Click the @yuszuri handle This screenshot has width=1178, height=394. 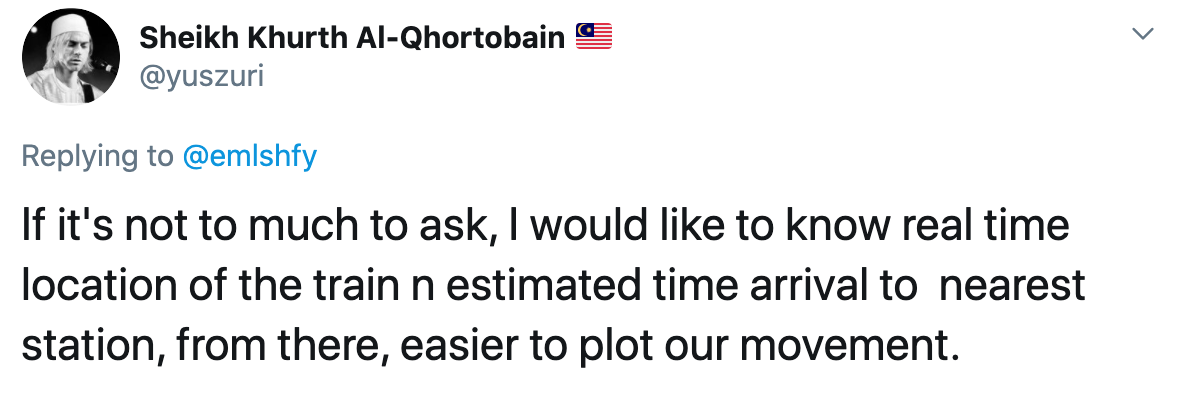coord(201,75)
